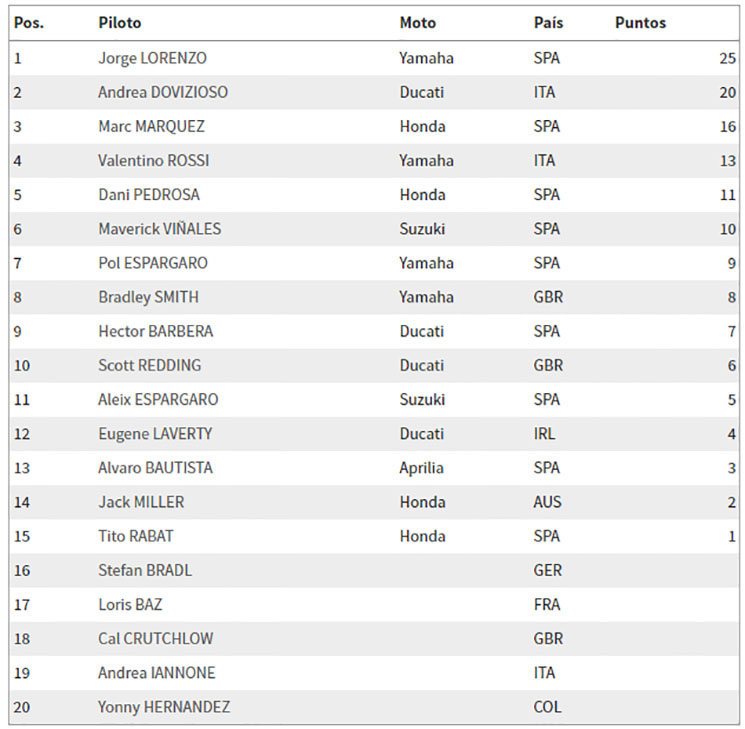The width and height of the screenshot is (745, 729).
Task: Select Hector BARBERA name
Action: (155, 331)
